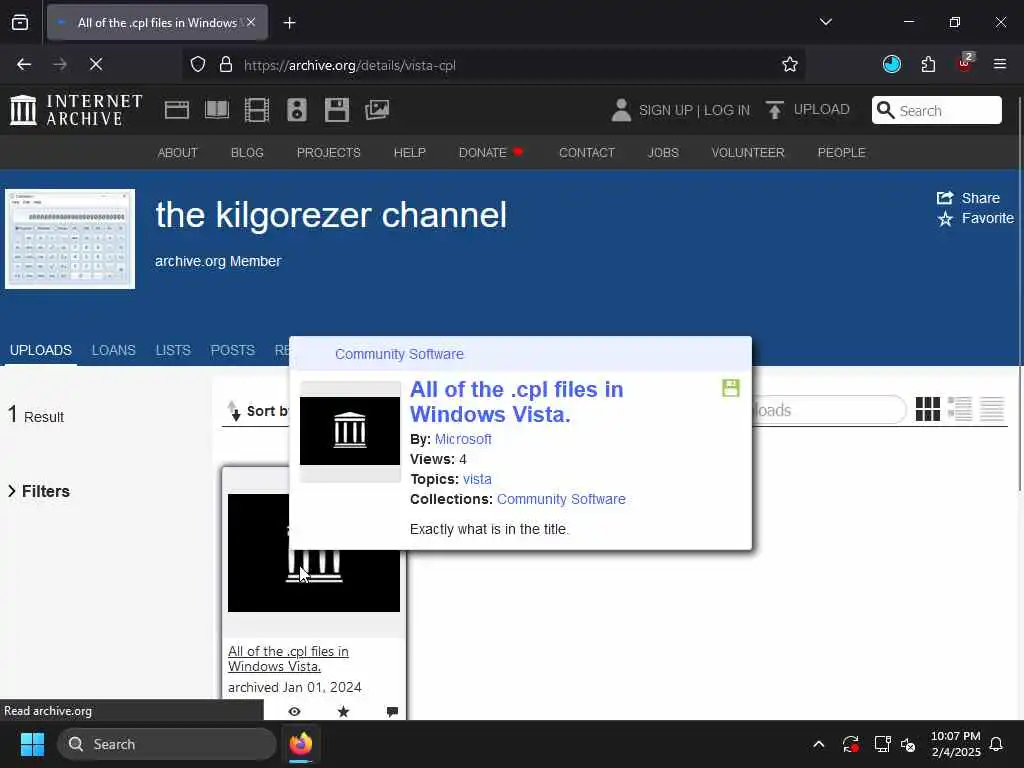Image resolution: width=1024 pixels, height=768 pixels.
Task: Switch to tile grid view
Action: point(927,409)
